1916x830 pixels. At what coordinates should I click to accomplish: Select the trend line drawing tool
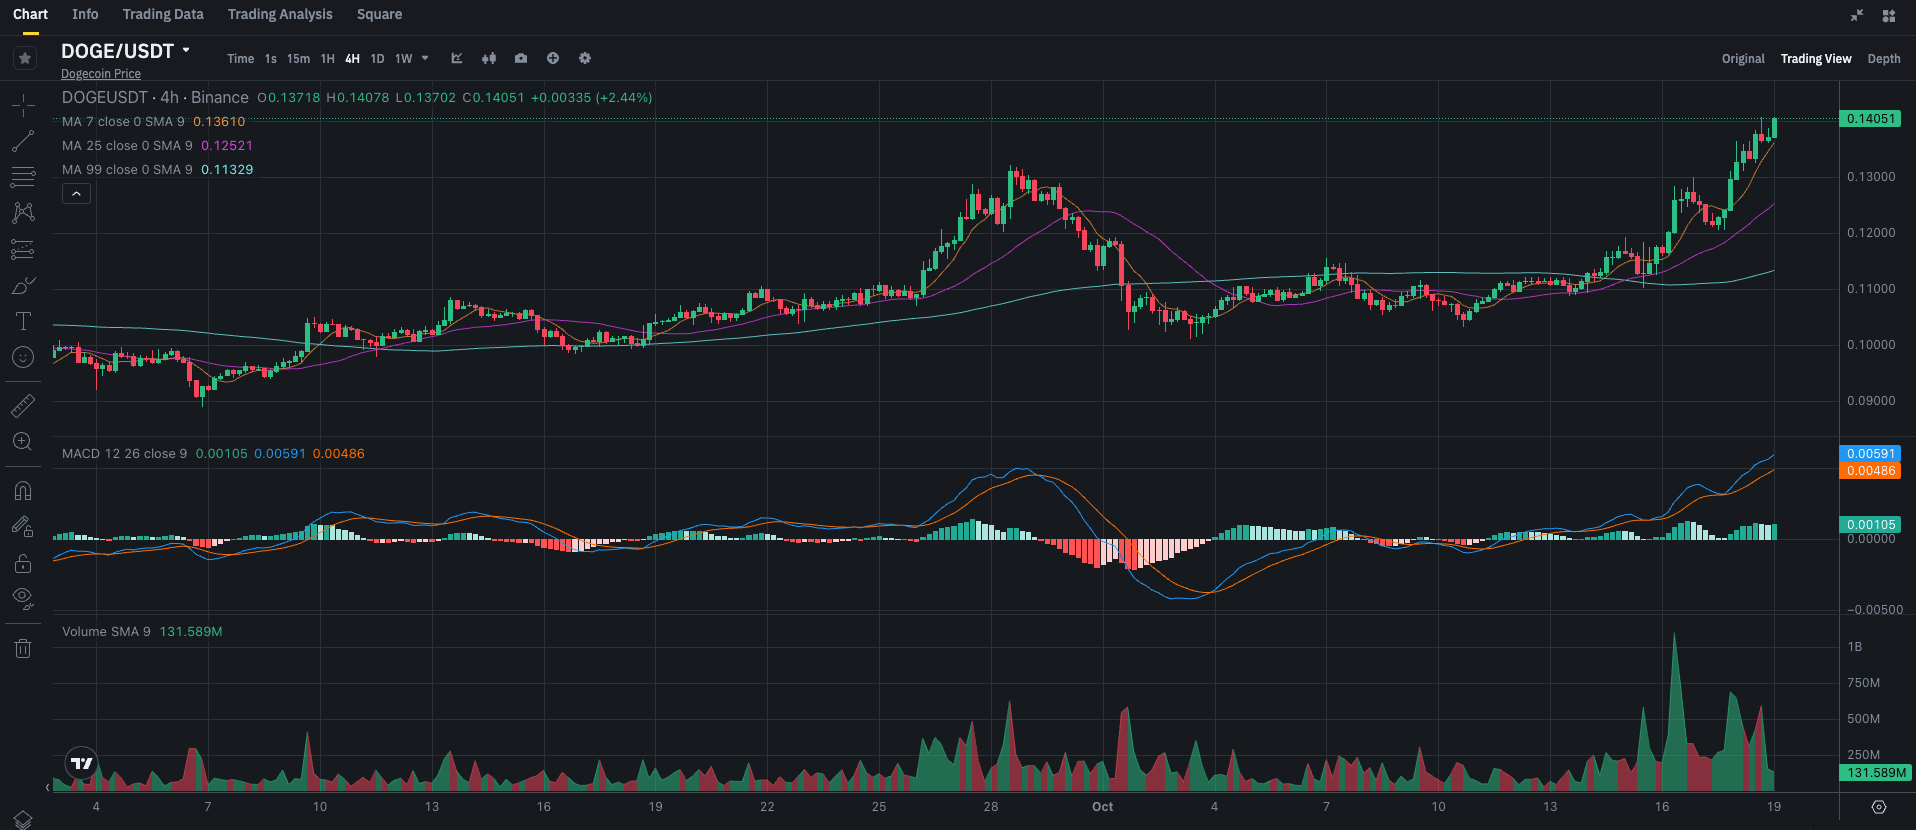click(x=23, y=141)
